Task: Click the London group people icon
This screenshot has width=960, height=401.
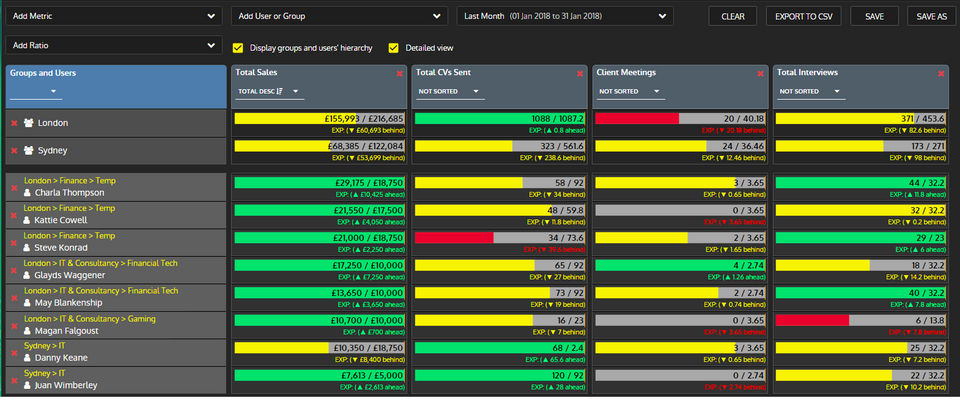Action: (x=28, y=123)
